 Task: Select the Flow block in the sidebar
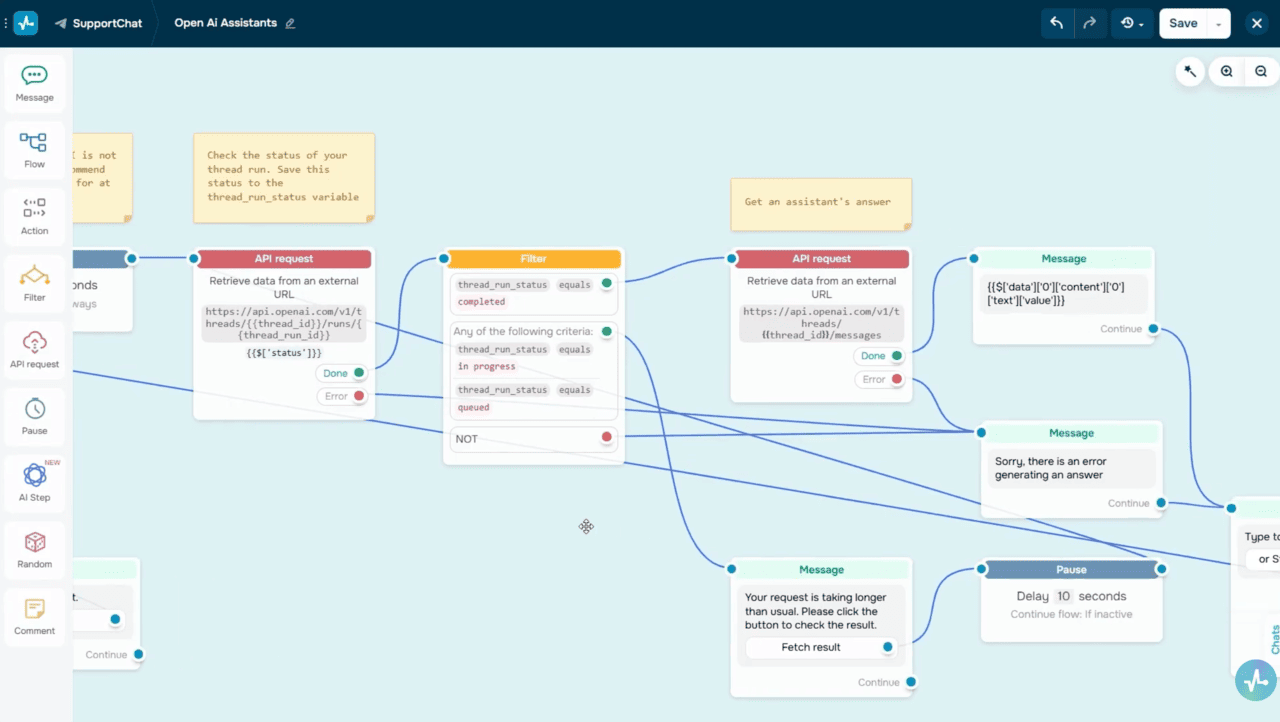(34, 150)
